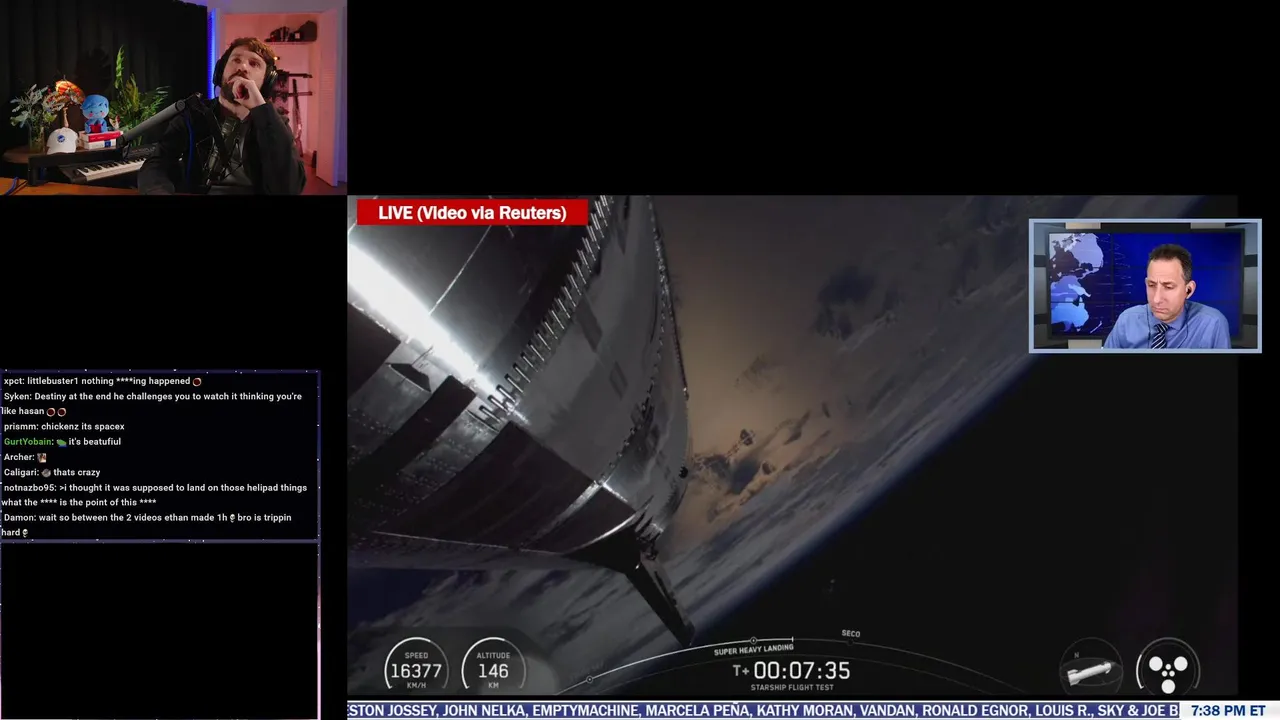Click the 7:38 PM ET clock
Screen dimensions: 1280x720
pos(1229,710)
